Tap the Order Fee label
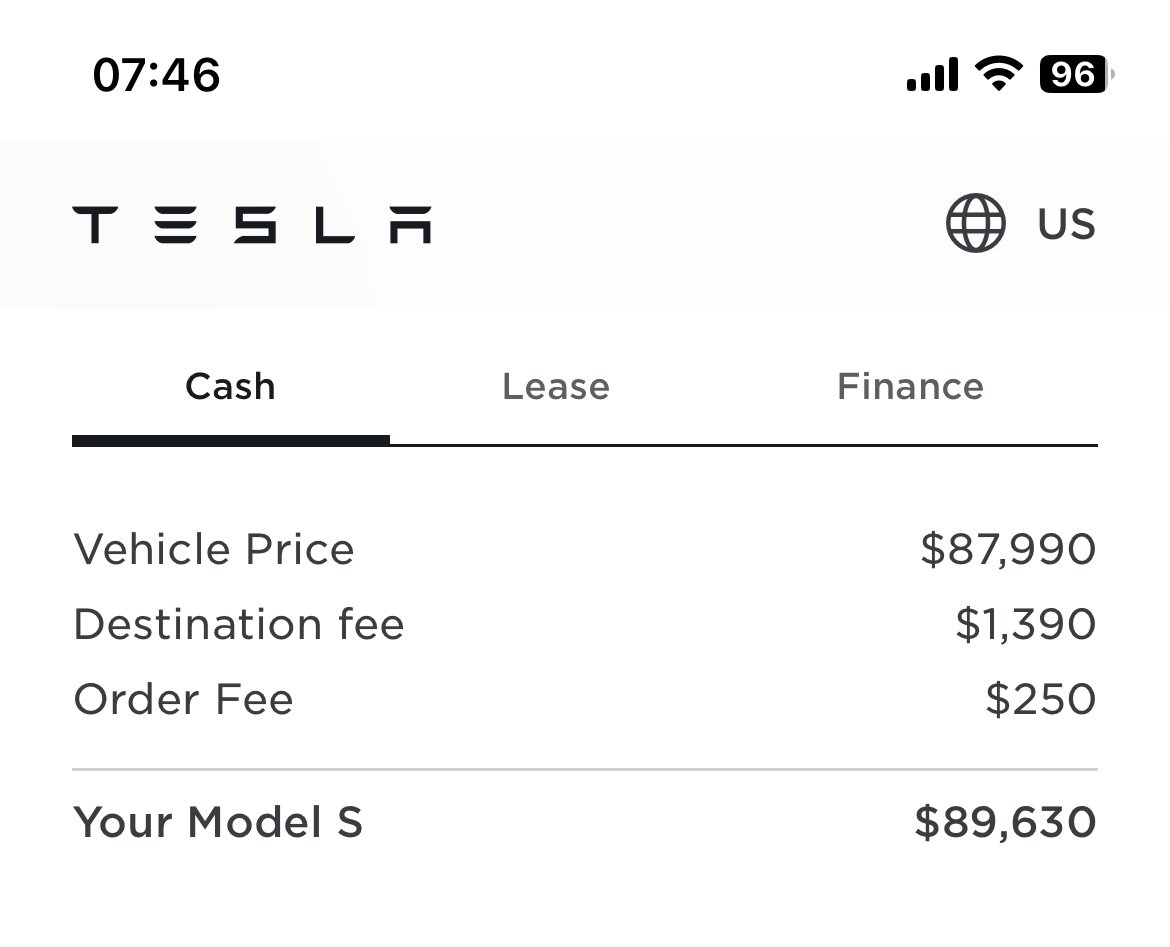Image resolution: width=1170 pixels, height=947 pixels. coord(184,699)
